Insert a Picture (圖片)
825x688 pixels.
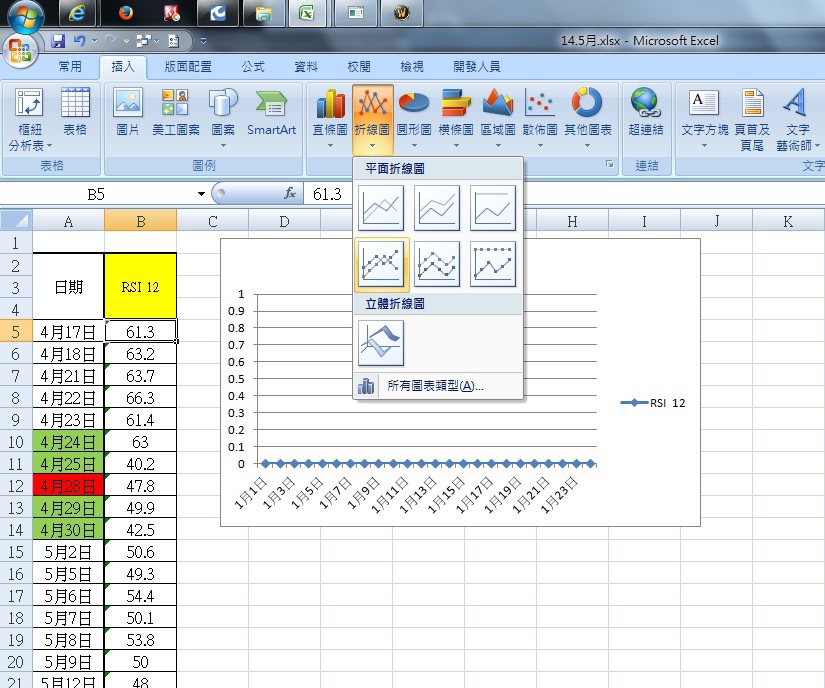point(128,112)
